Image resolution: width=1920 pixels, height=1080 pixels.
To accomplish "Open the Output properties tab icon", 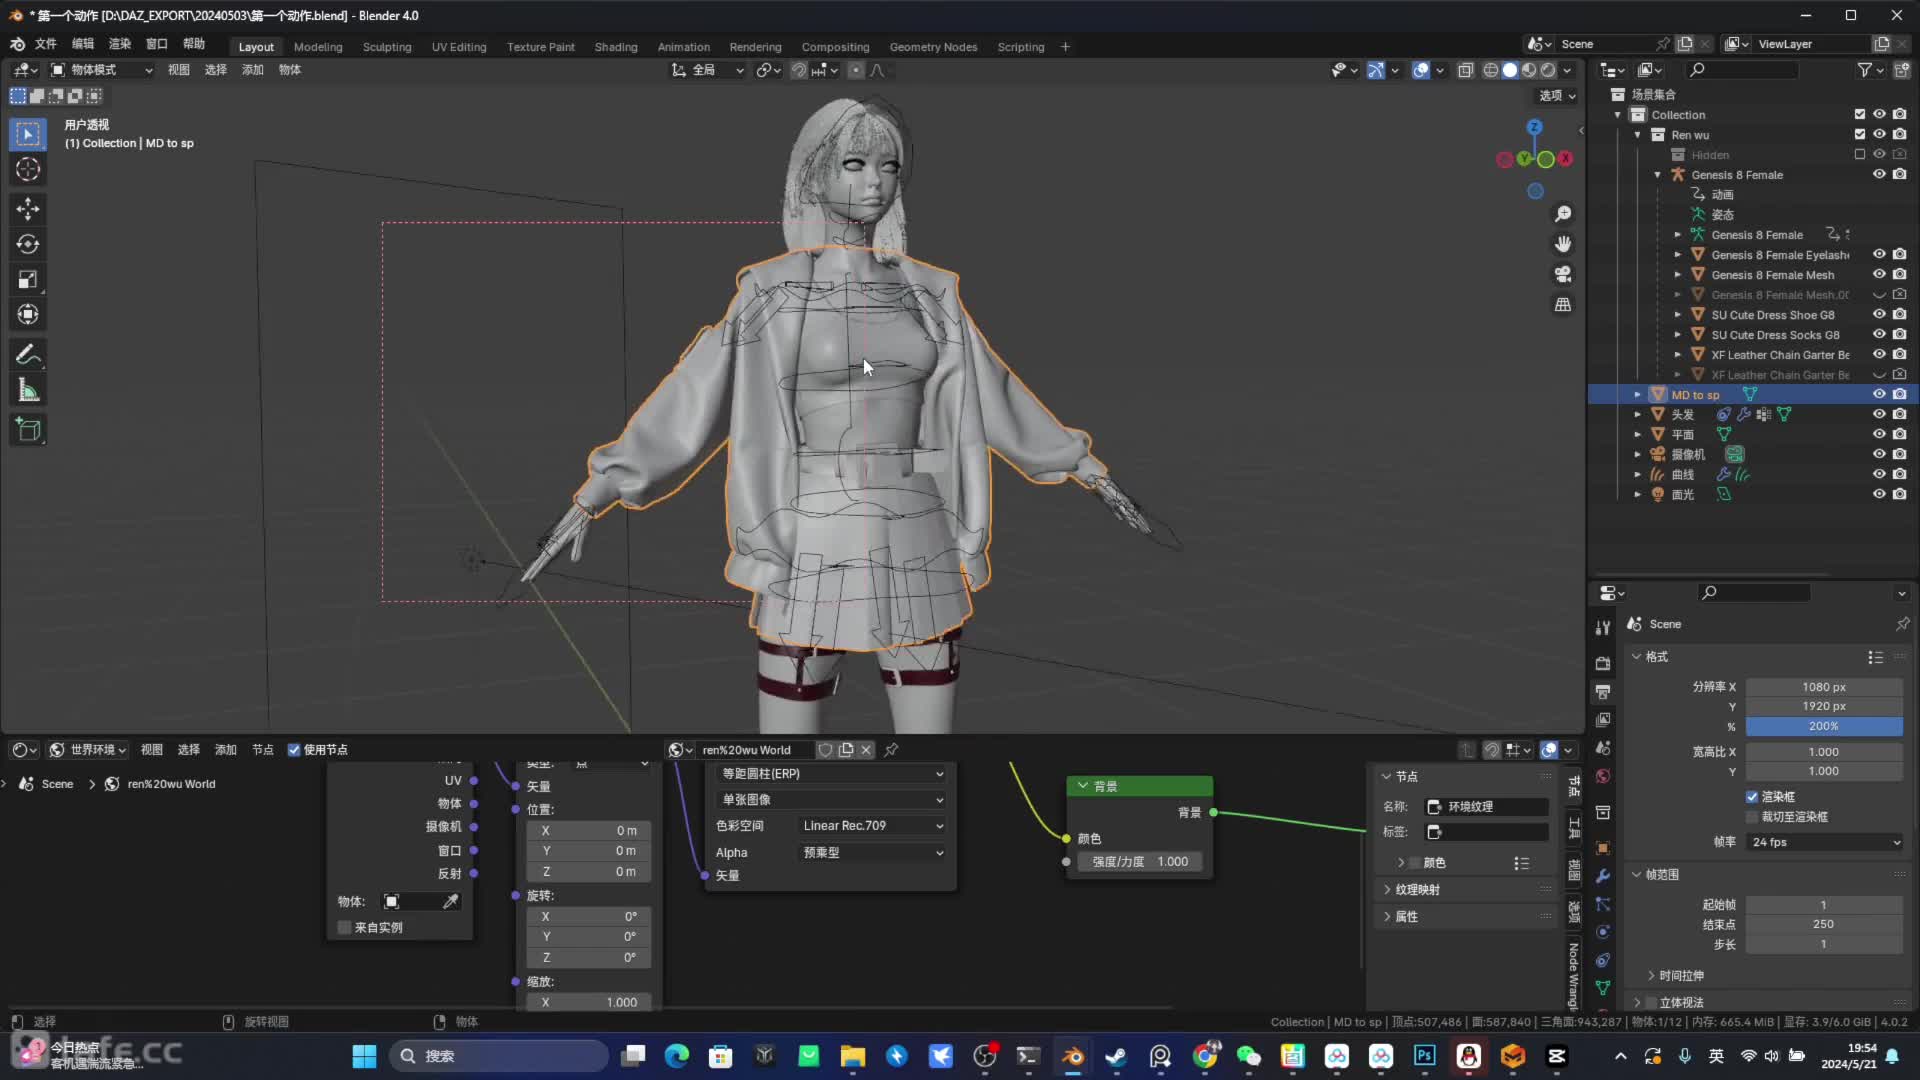I will (x=1603, y=692).
